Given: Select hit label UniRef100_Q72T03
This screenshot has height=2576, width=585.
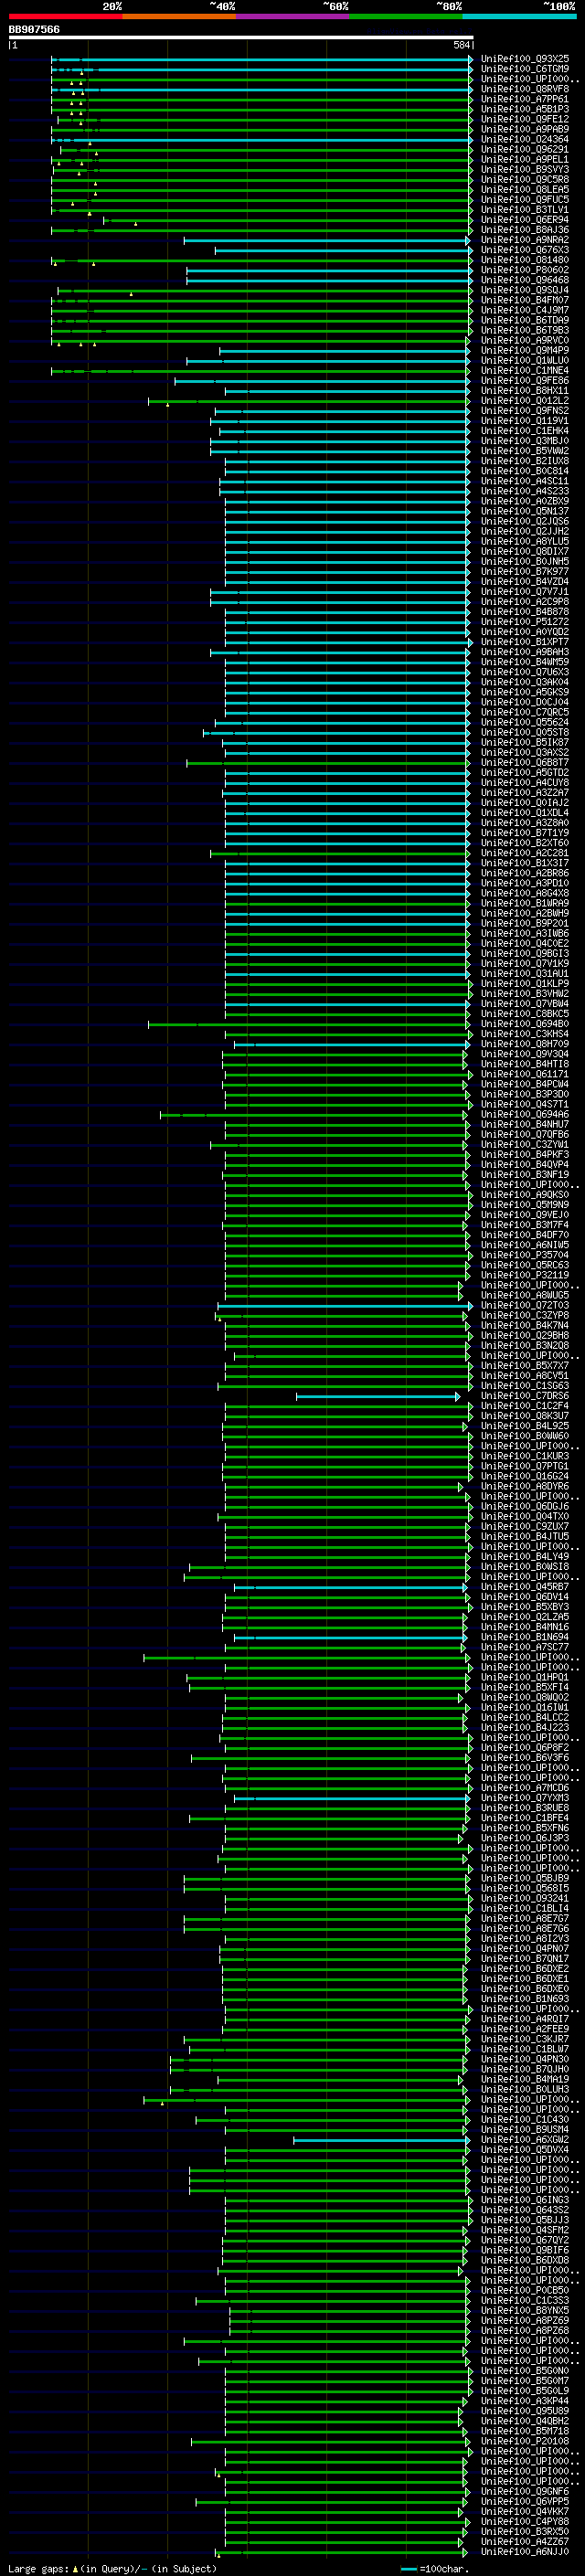Looking at the screenshot, I should [524, 1305].
